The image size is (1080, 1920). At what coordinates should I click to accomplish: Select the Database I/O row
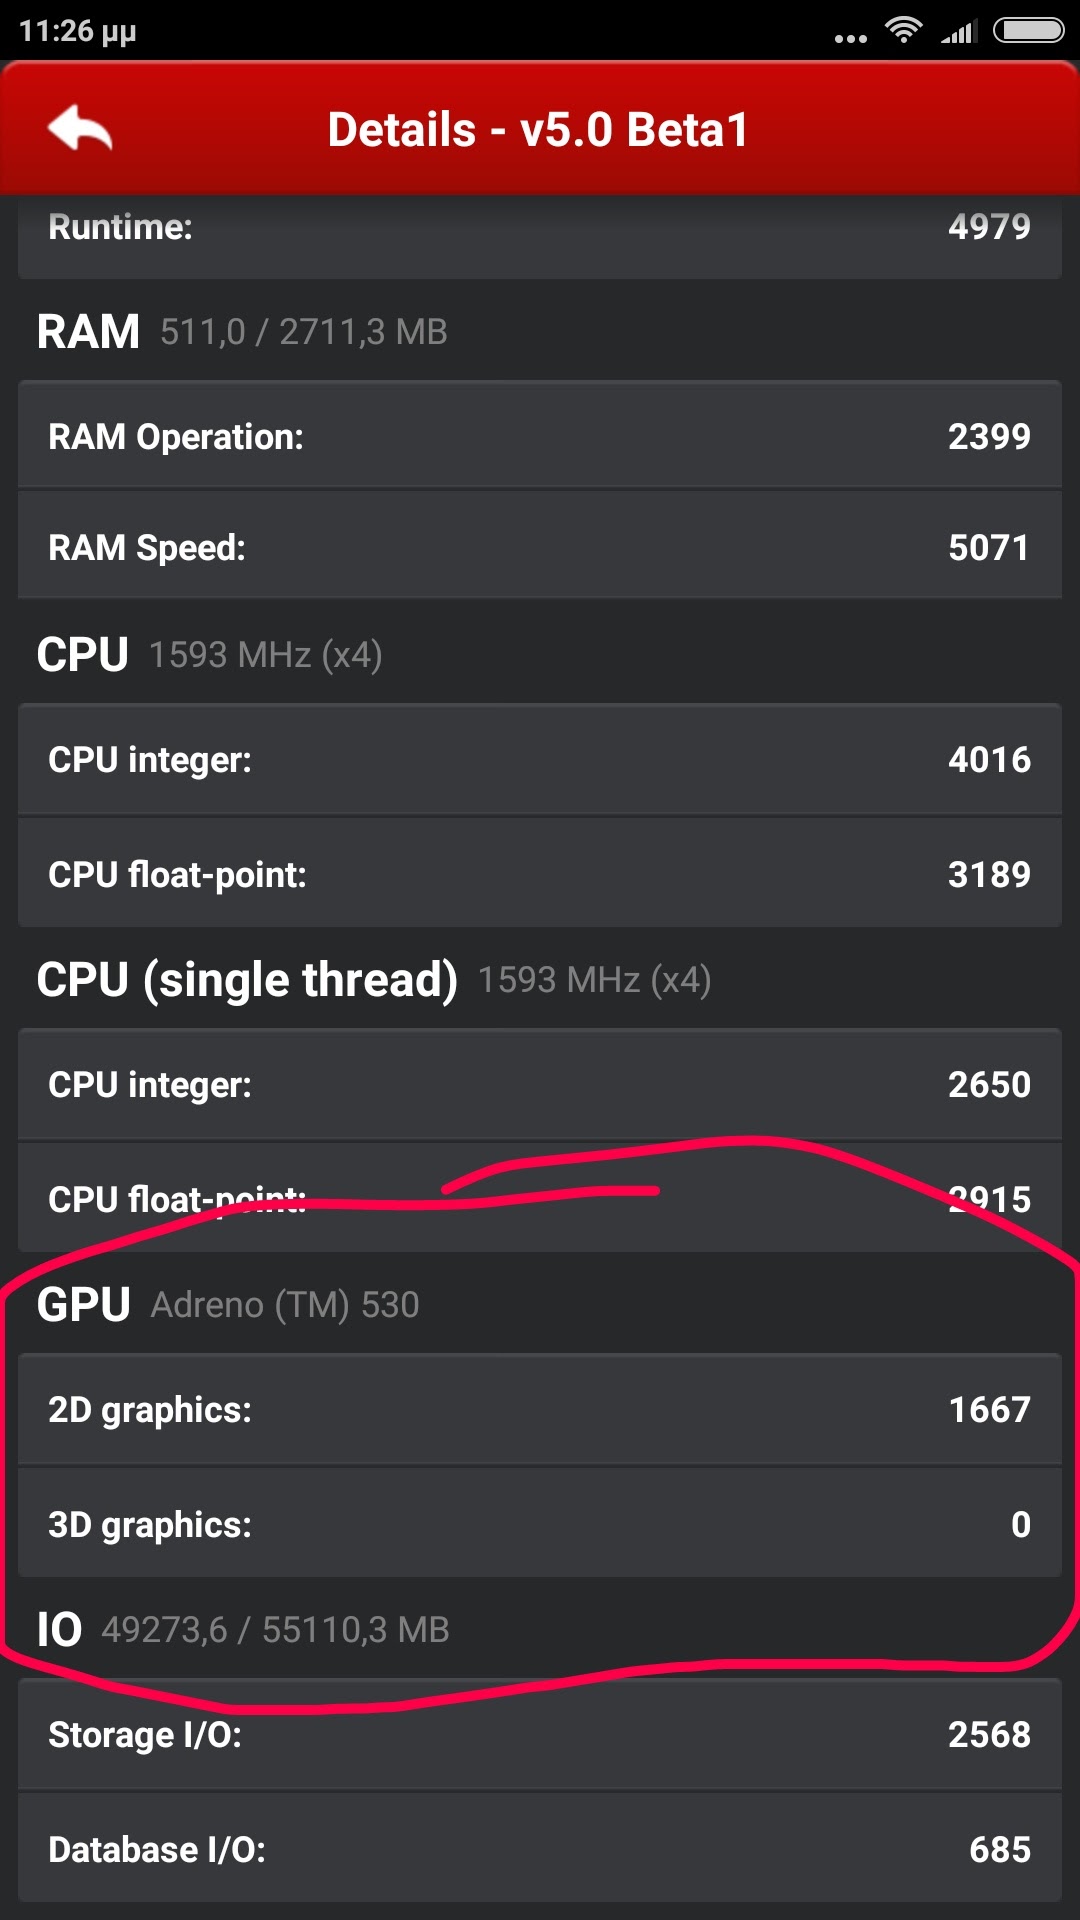(x=540, y=1849)
